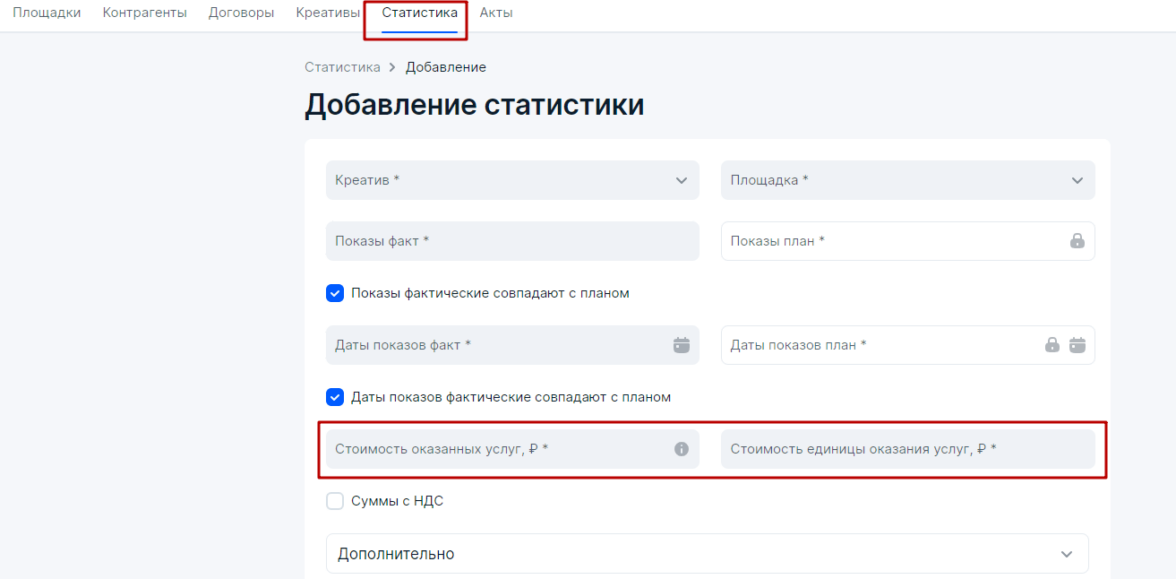Uncheck Показы фактические совпадают с планом
Screen dimensions: 1176x579
coord(334,293)
